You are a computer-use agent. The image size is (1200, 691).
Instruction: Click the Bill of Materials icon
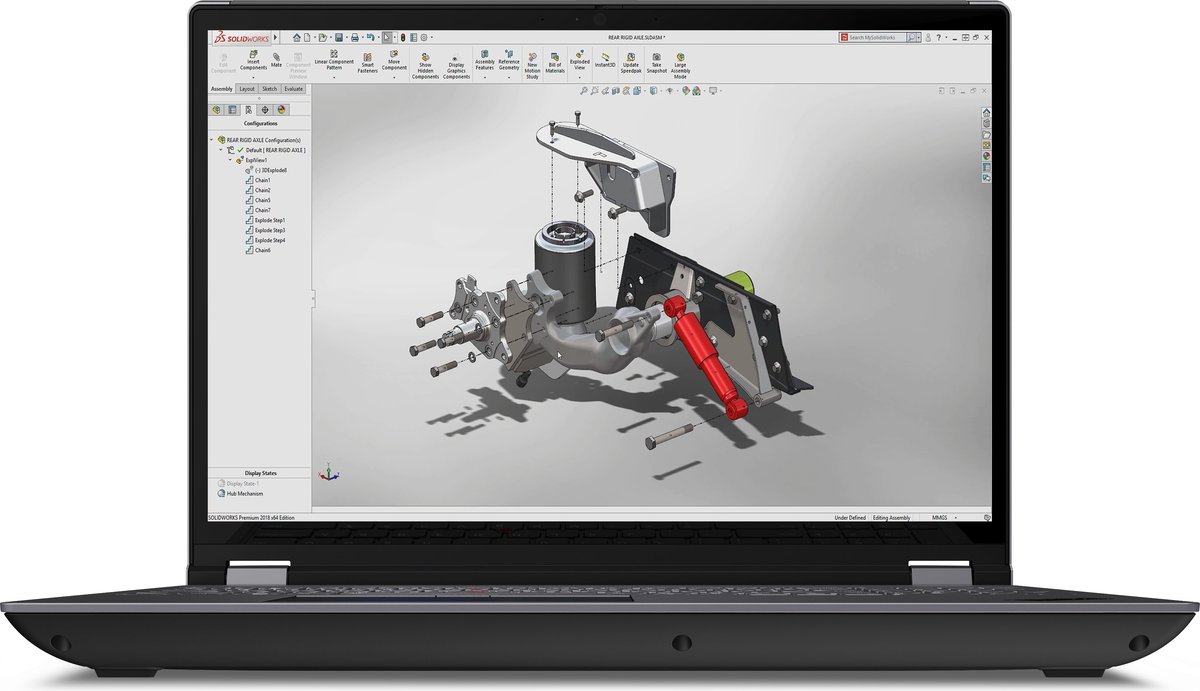click(554, 60)
